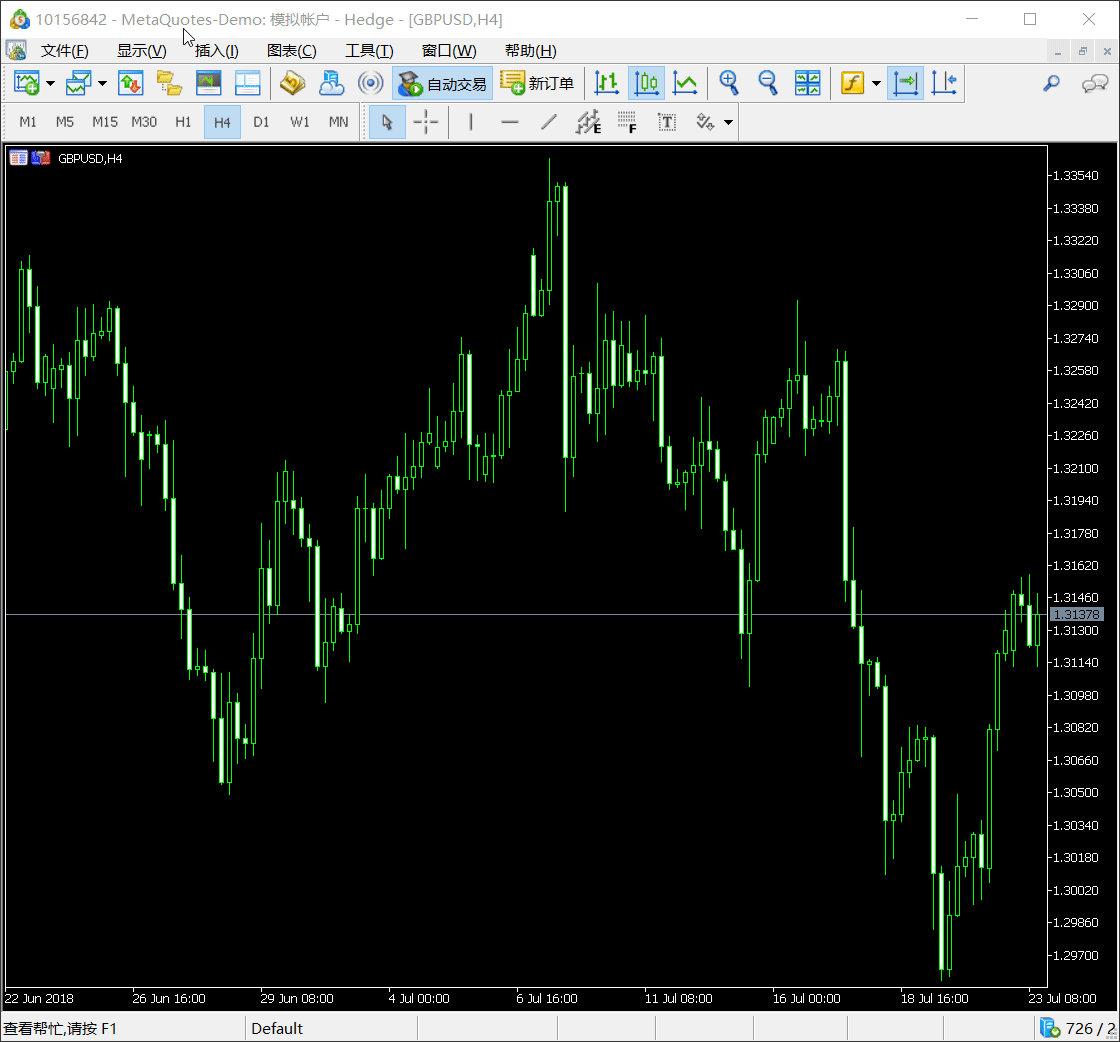Open the Data Window monitor icon
Viewport: 1120px width, 1042px height.
click(209, 84)
